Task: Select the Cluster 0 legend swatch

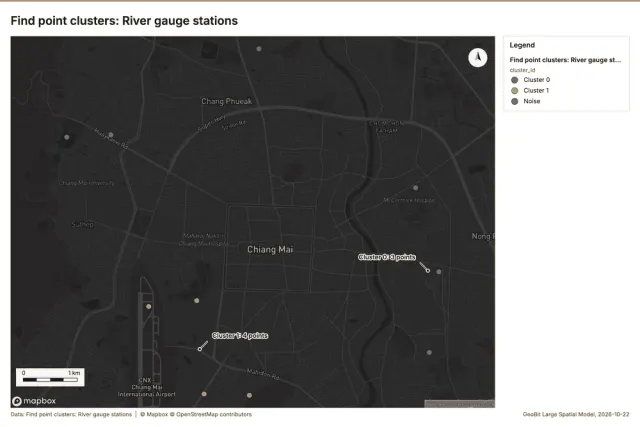Action: (x=515, y=80)
